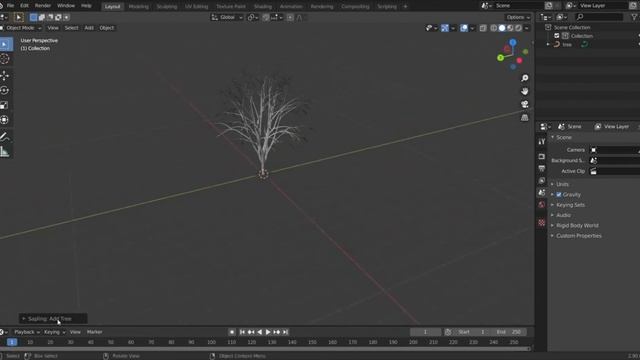Toggle X-ray mode button
The height and width of the screenshot is (360, 640).
point(483,28)
